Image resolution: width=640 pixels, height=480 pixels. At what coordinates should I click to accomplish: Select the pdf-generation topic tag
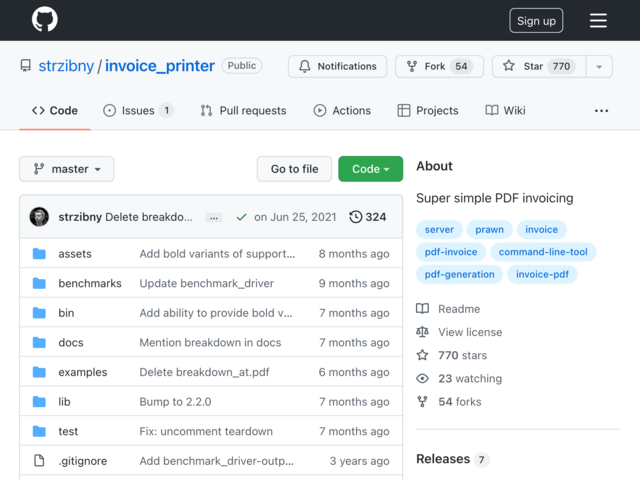coord(459,274)
